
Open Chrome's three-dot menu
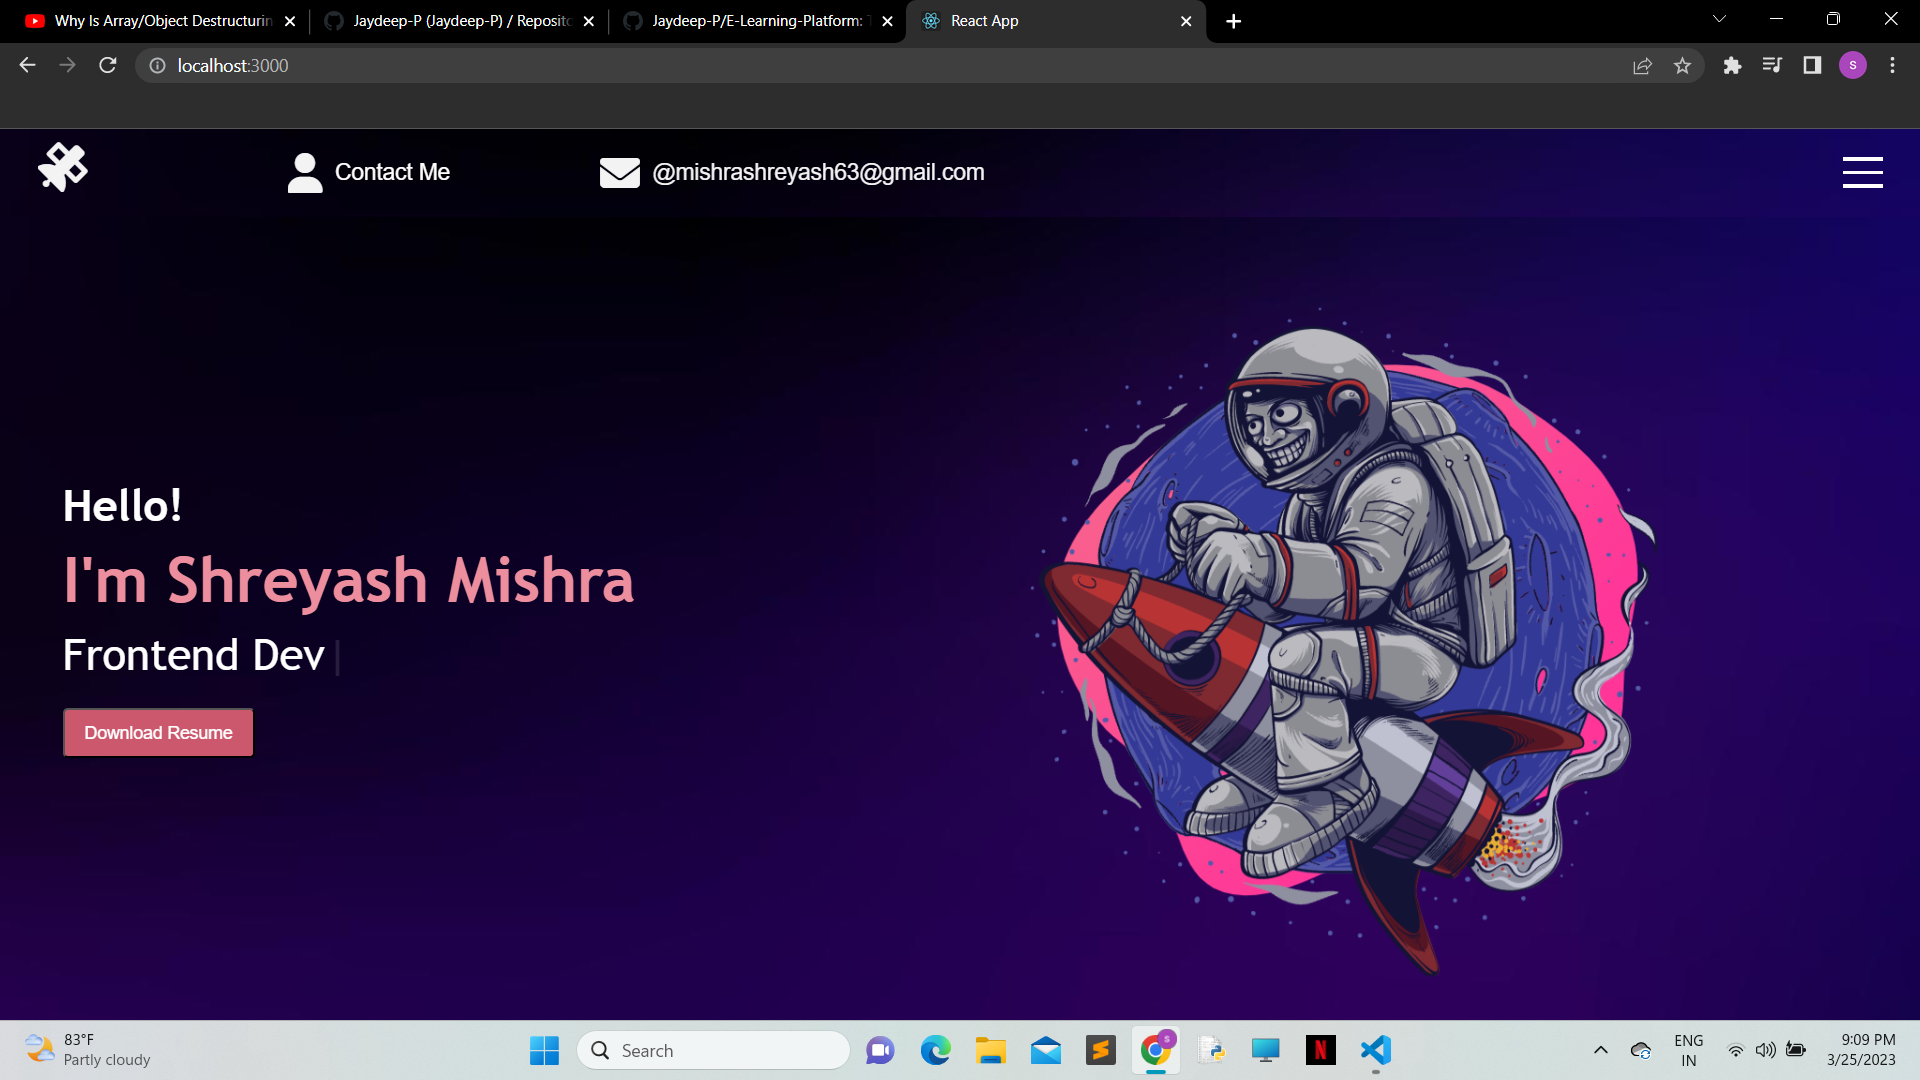point(1892,65)
